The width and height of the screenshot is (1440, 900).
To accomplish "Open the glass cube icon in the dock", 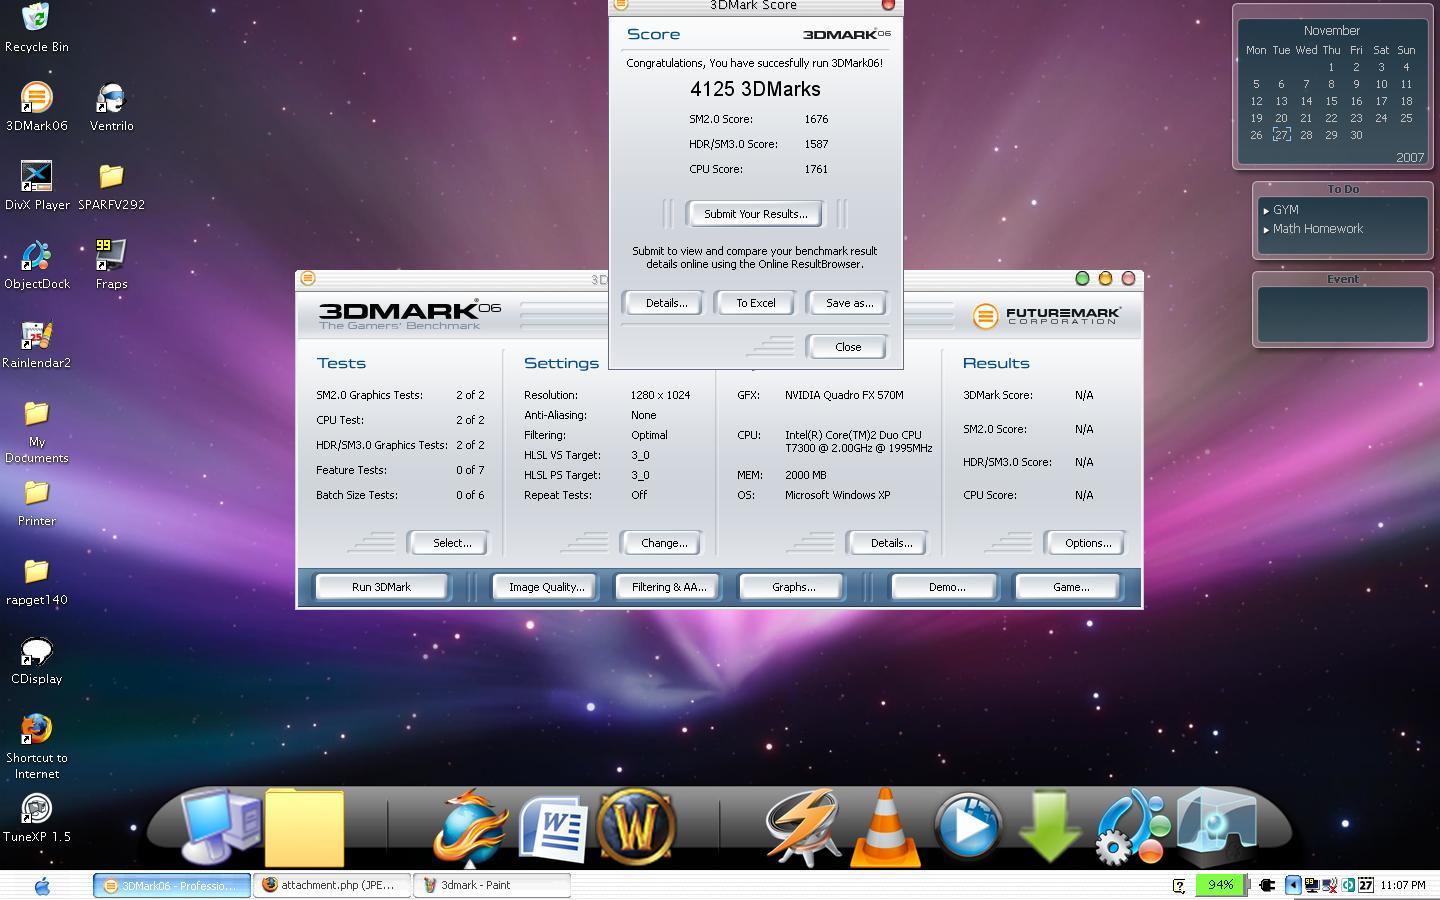I will 1216,827.
